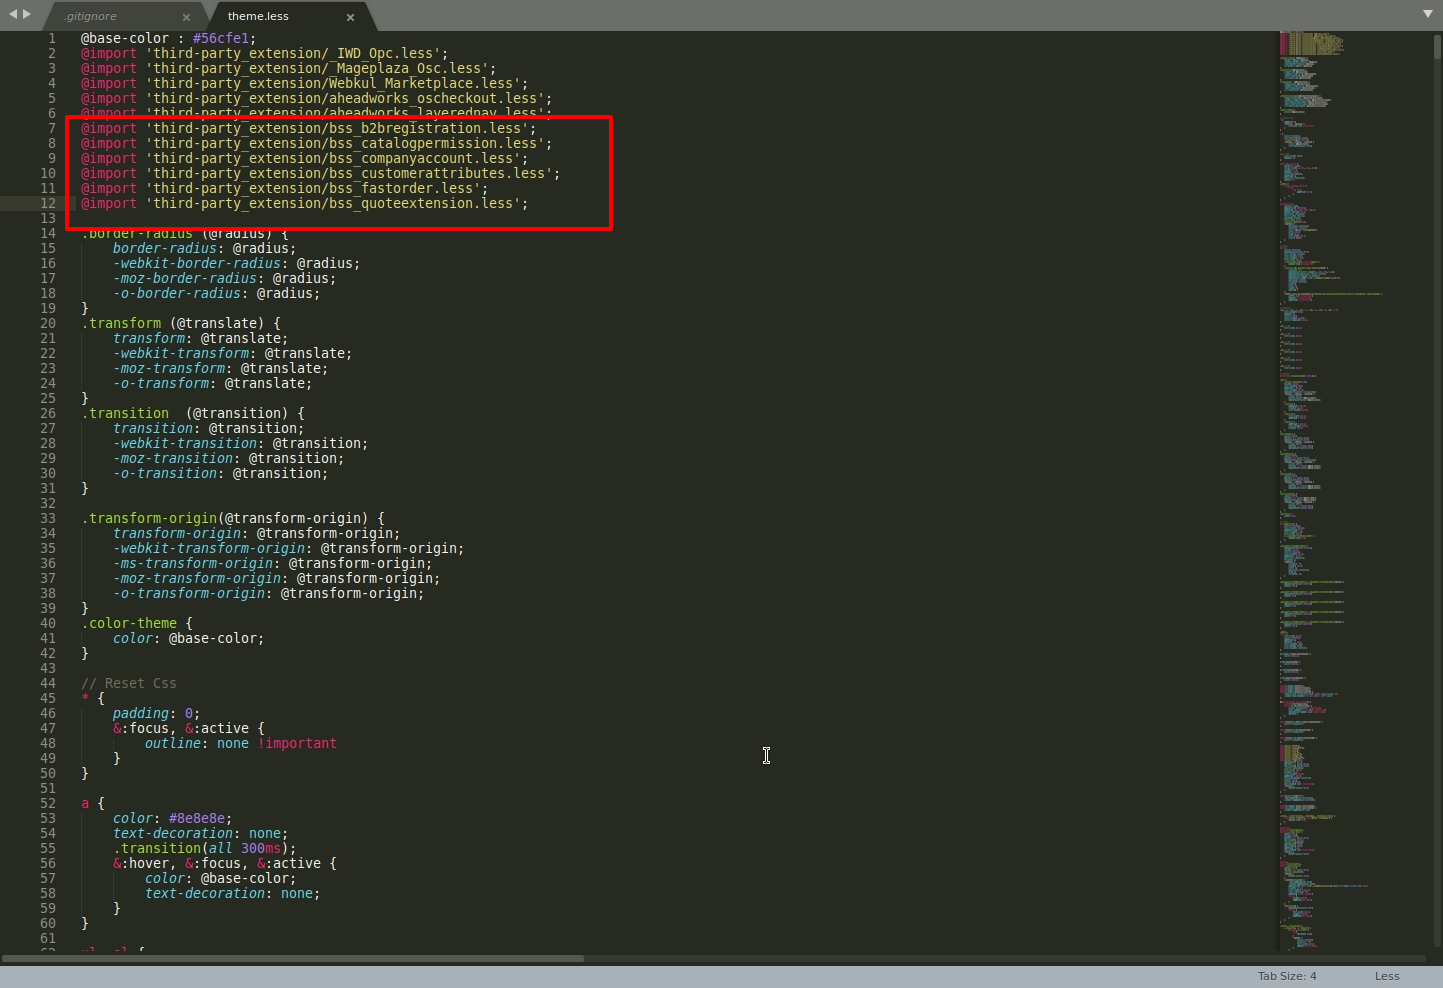Screen dimensions: 1443x988
Task: Go to next tab with right arrow
Action: point(27,14)
